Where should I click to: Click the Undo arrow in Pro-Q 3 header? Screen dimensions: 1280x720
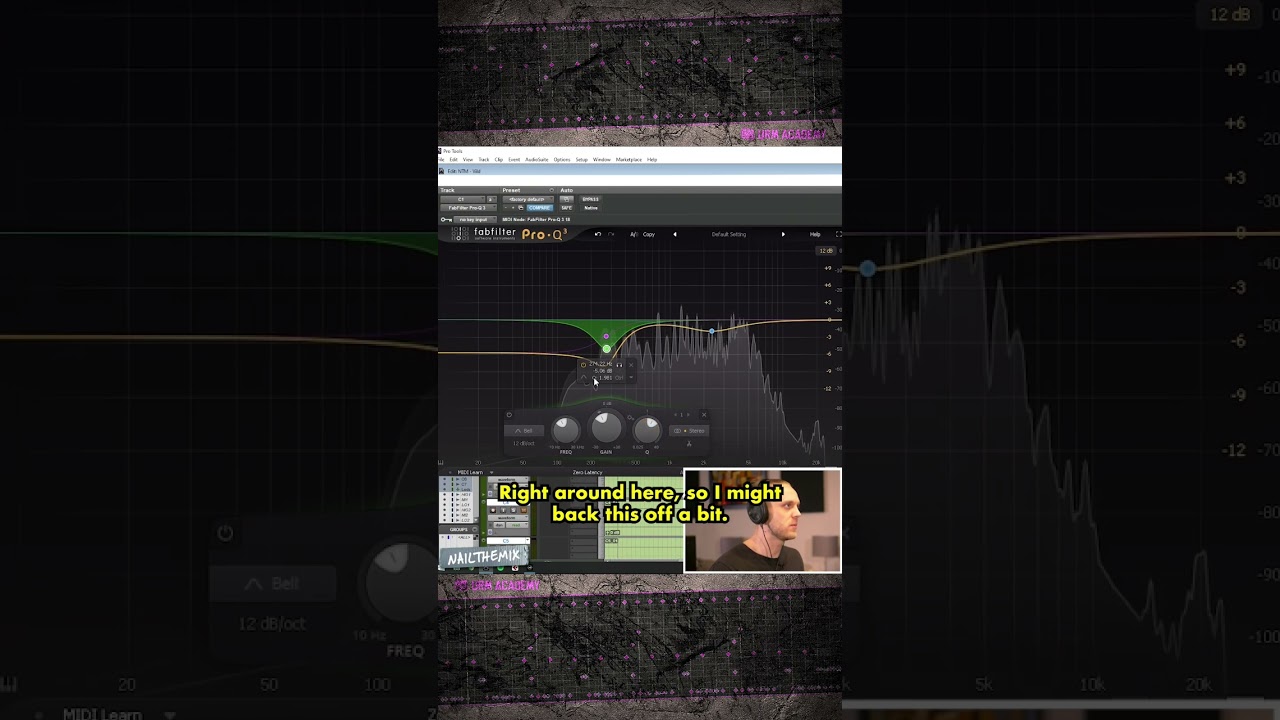click(x=598, y=234)
